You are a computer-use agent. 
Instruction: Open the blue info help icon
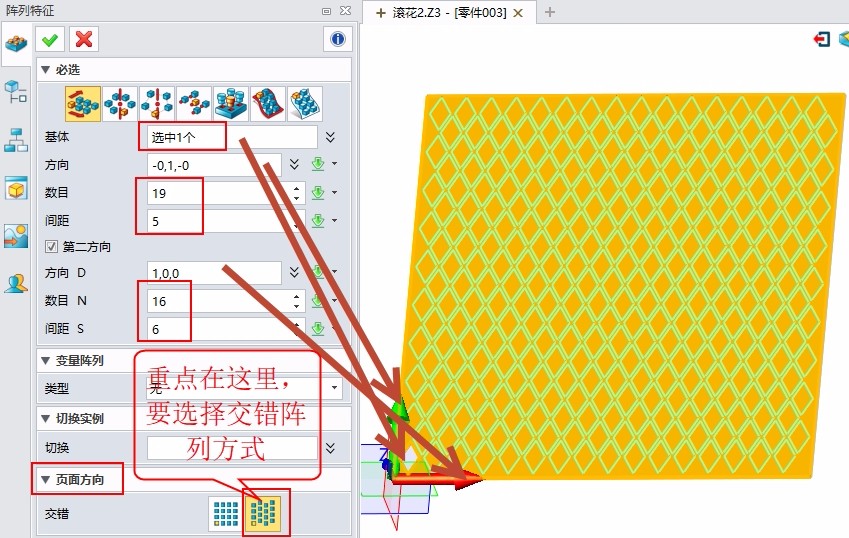pyautogui.click(x=337, y=39)
